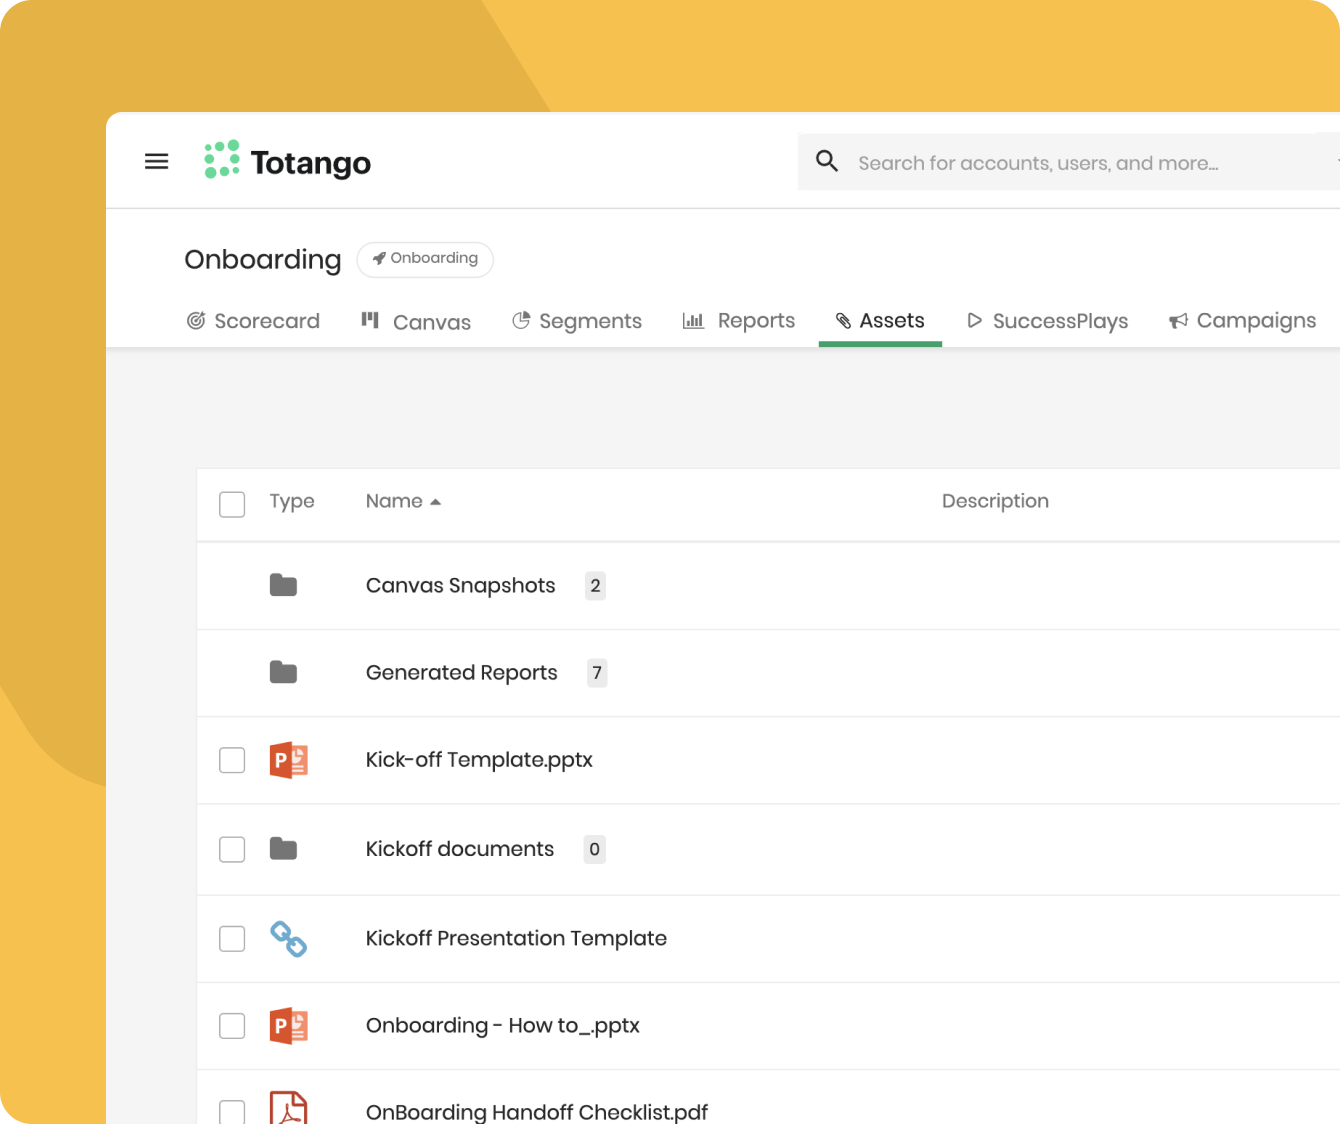Click the Type column header
The image size is (1340, 1124).
pos(292,501)
